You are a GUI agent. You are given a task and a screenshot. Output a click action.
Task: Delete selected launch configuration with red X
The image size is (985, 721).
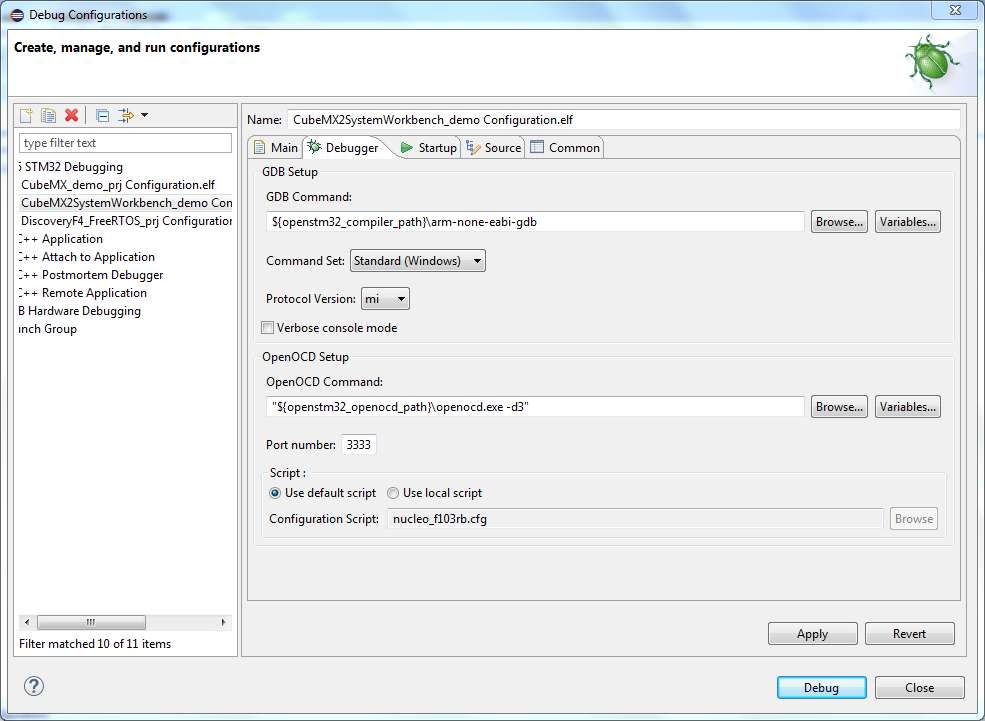pyautogui.click(x=71, y=115)
